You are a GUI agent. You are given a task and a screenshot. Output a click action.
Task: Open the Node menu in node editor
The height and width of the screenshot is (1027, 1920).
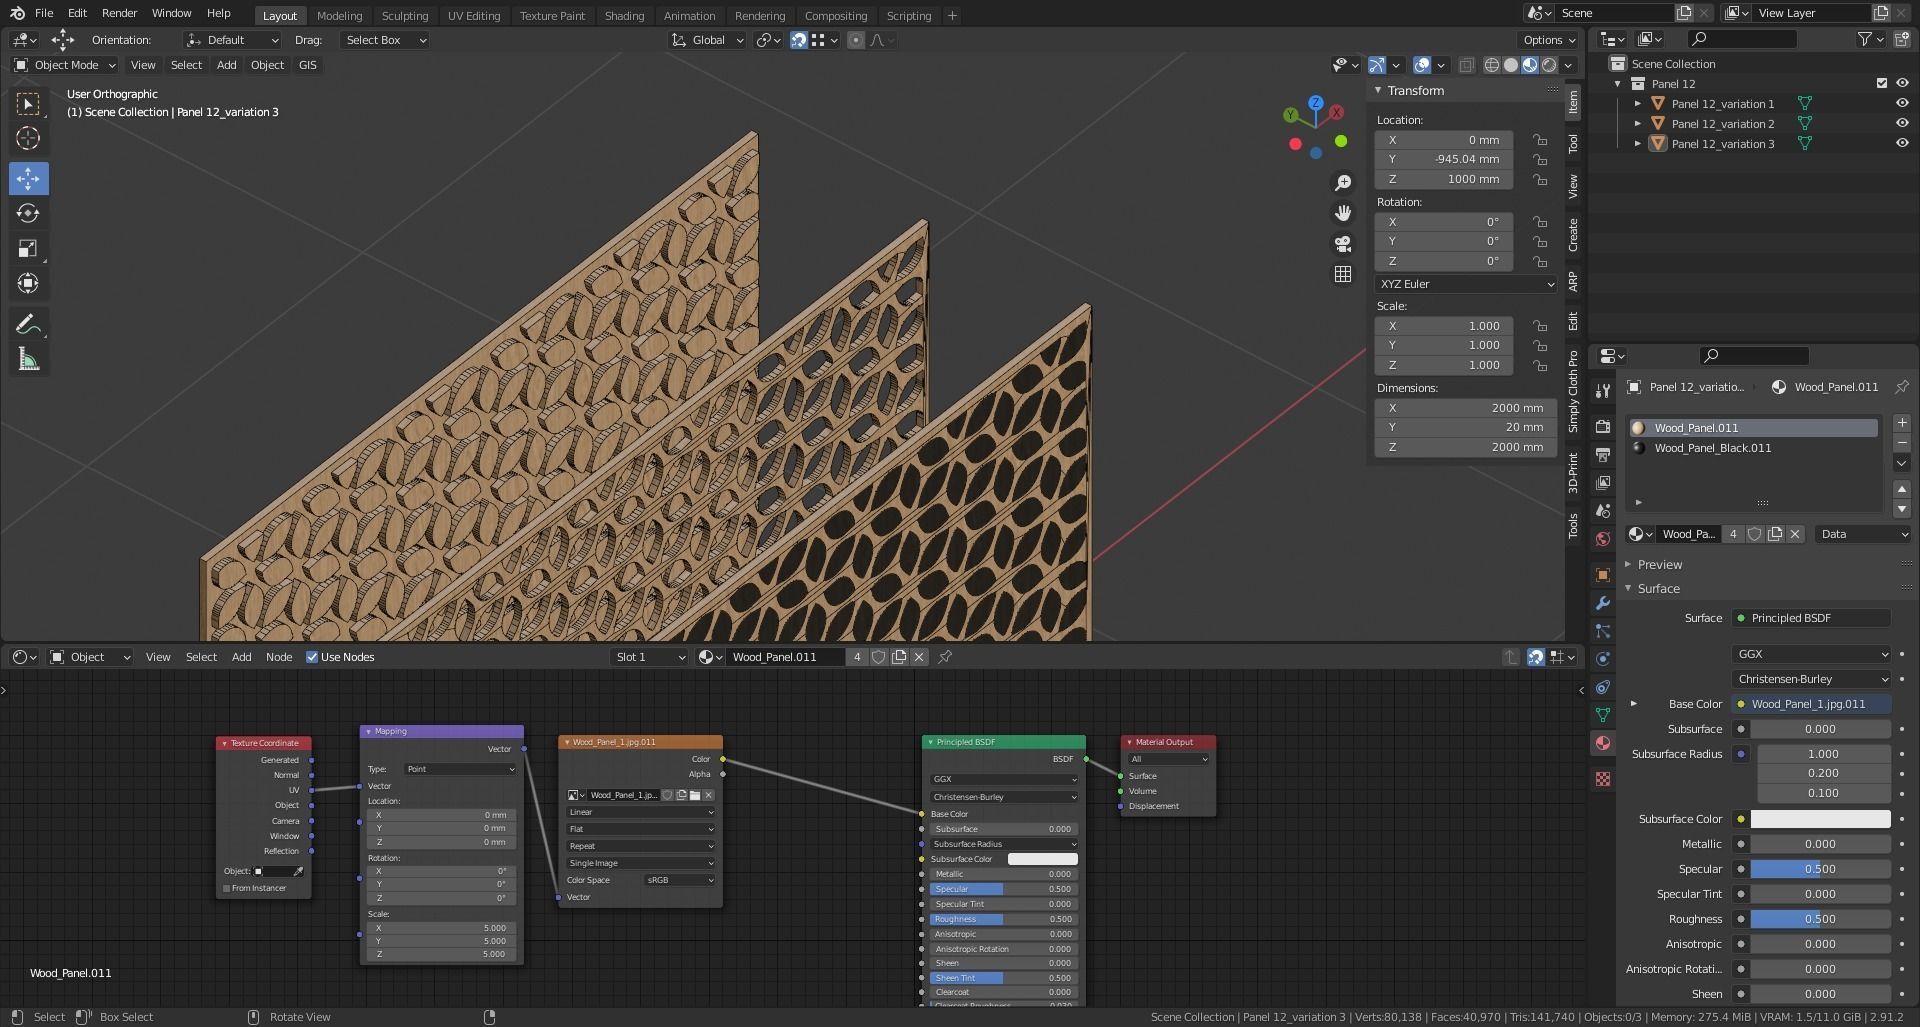[279, 657]
